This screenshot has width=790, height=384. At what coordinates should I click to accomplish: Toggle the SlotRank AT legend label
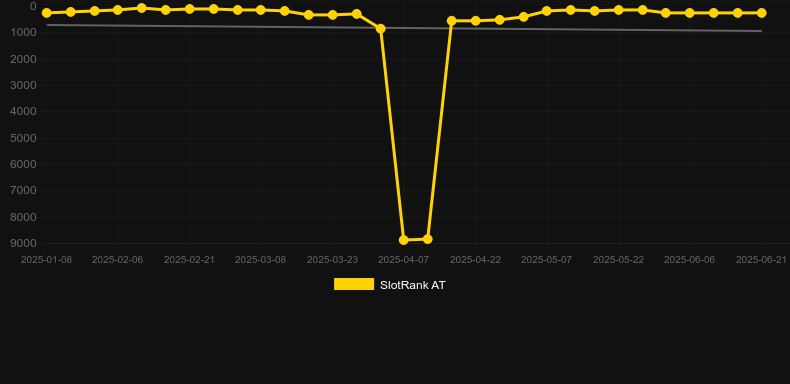(413, 285)
